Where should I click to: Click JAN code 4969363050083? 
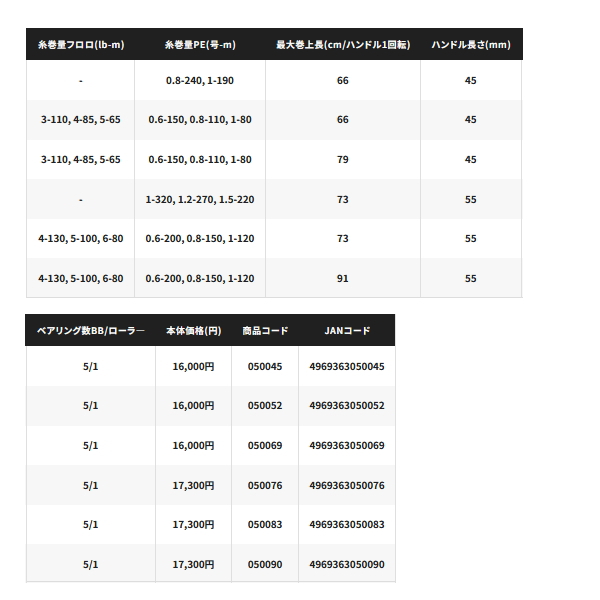(x=347, y=525)
